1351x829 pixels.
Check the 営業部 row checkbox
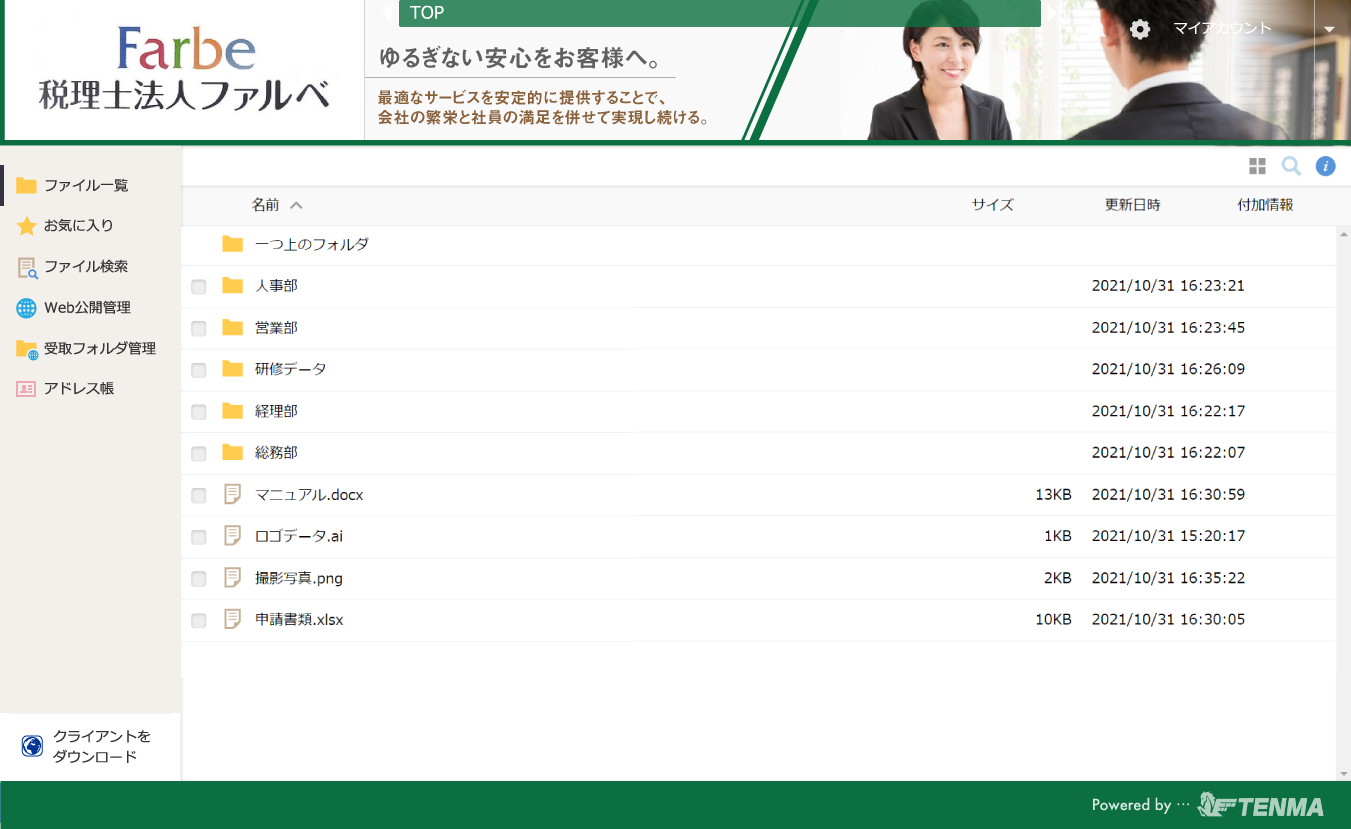(x=199, y=329)
